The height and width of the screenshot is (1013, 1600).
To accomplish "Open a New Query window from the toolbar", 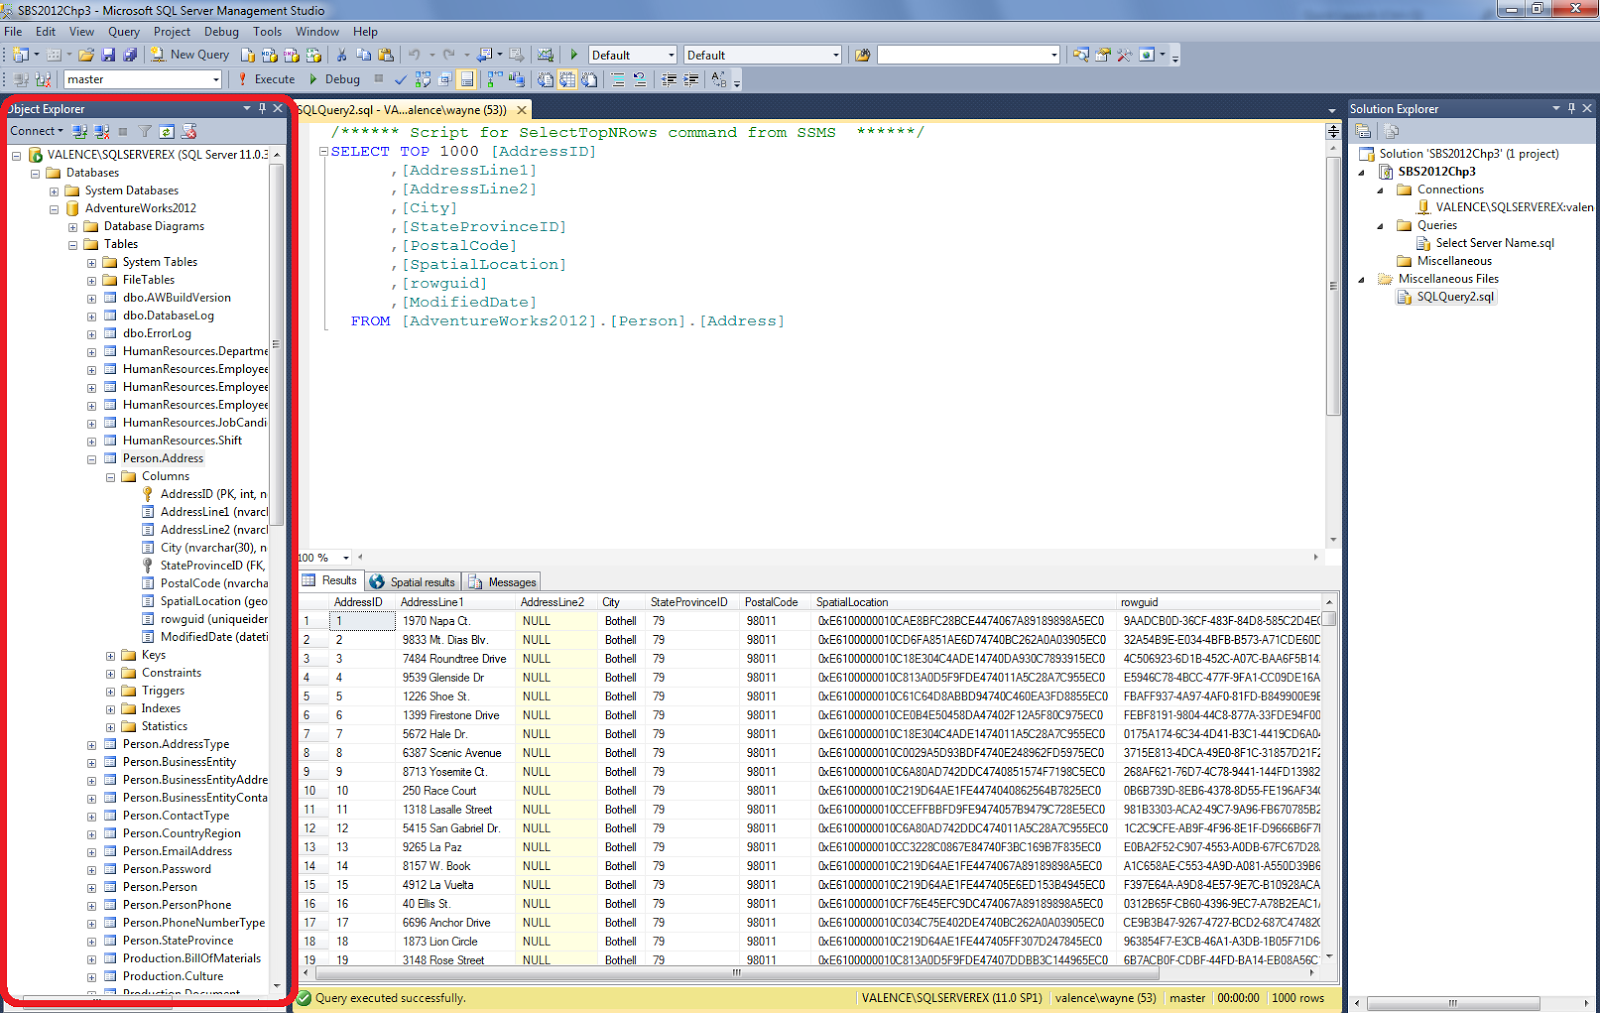I will 190,54.
